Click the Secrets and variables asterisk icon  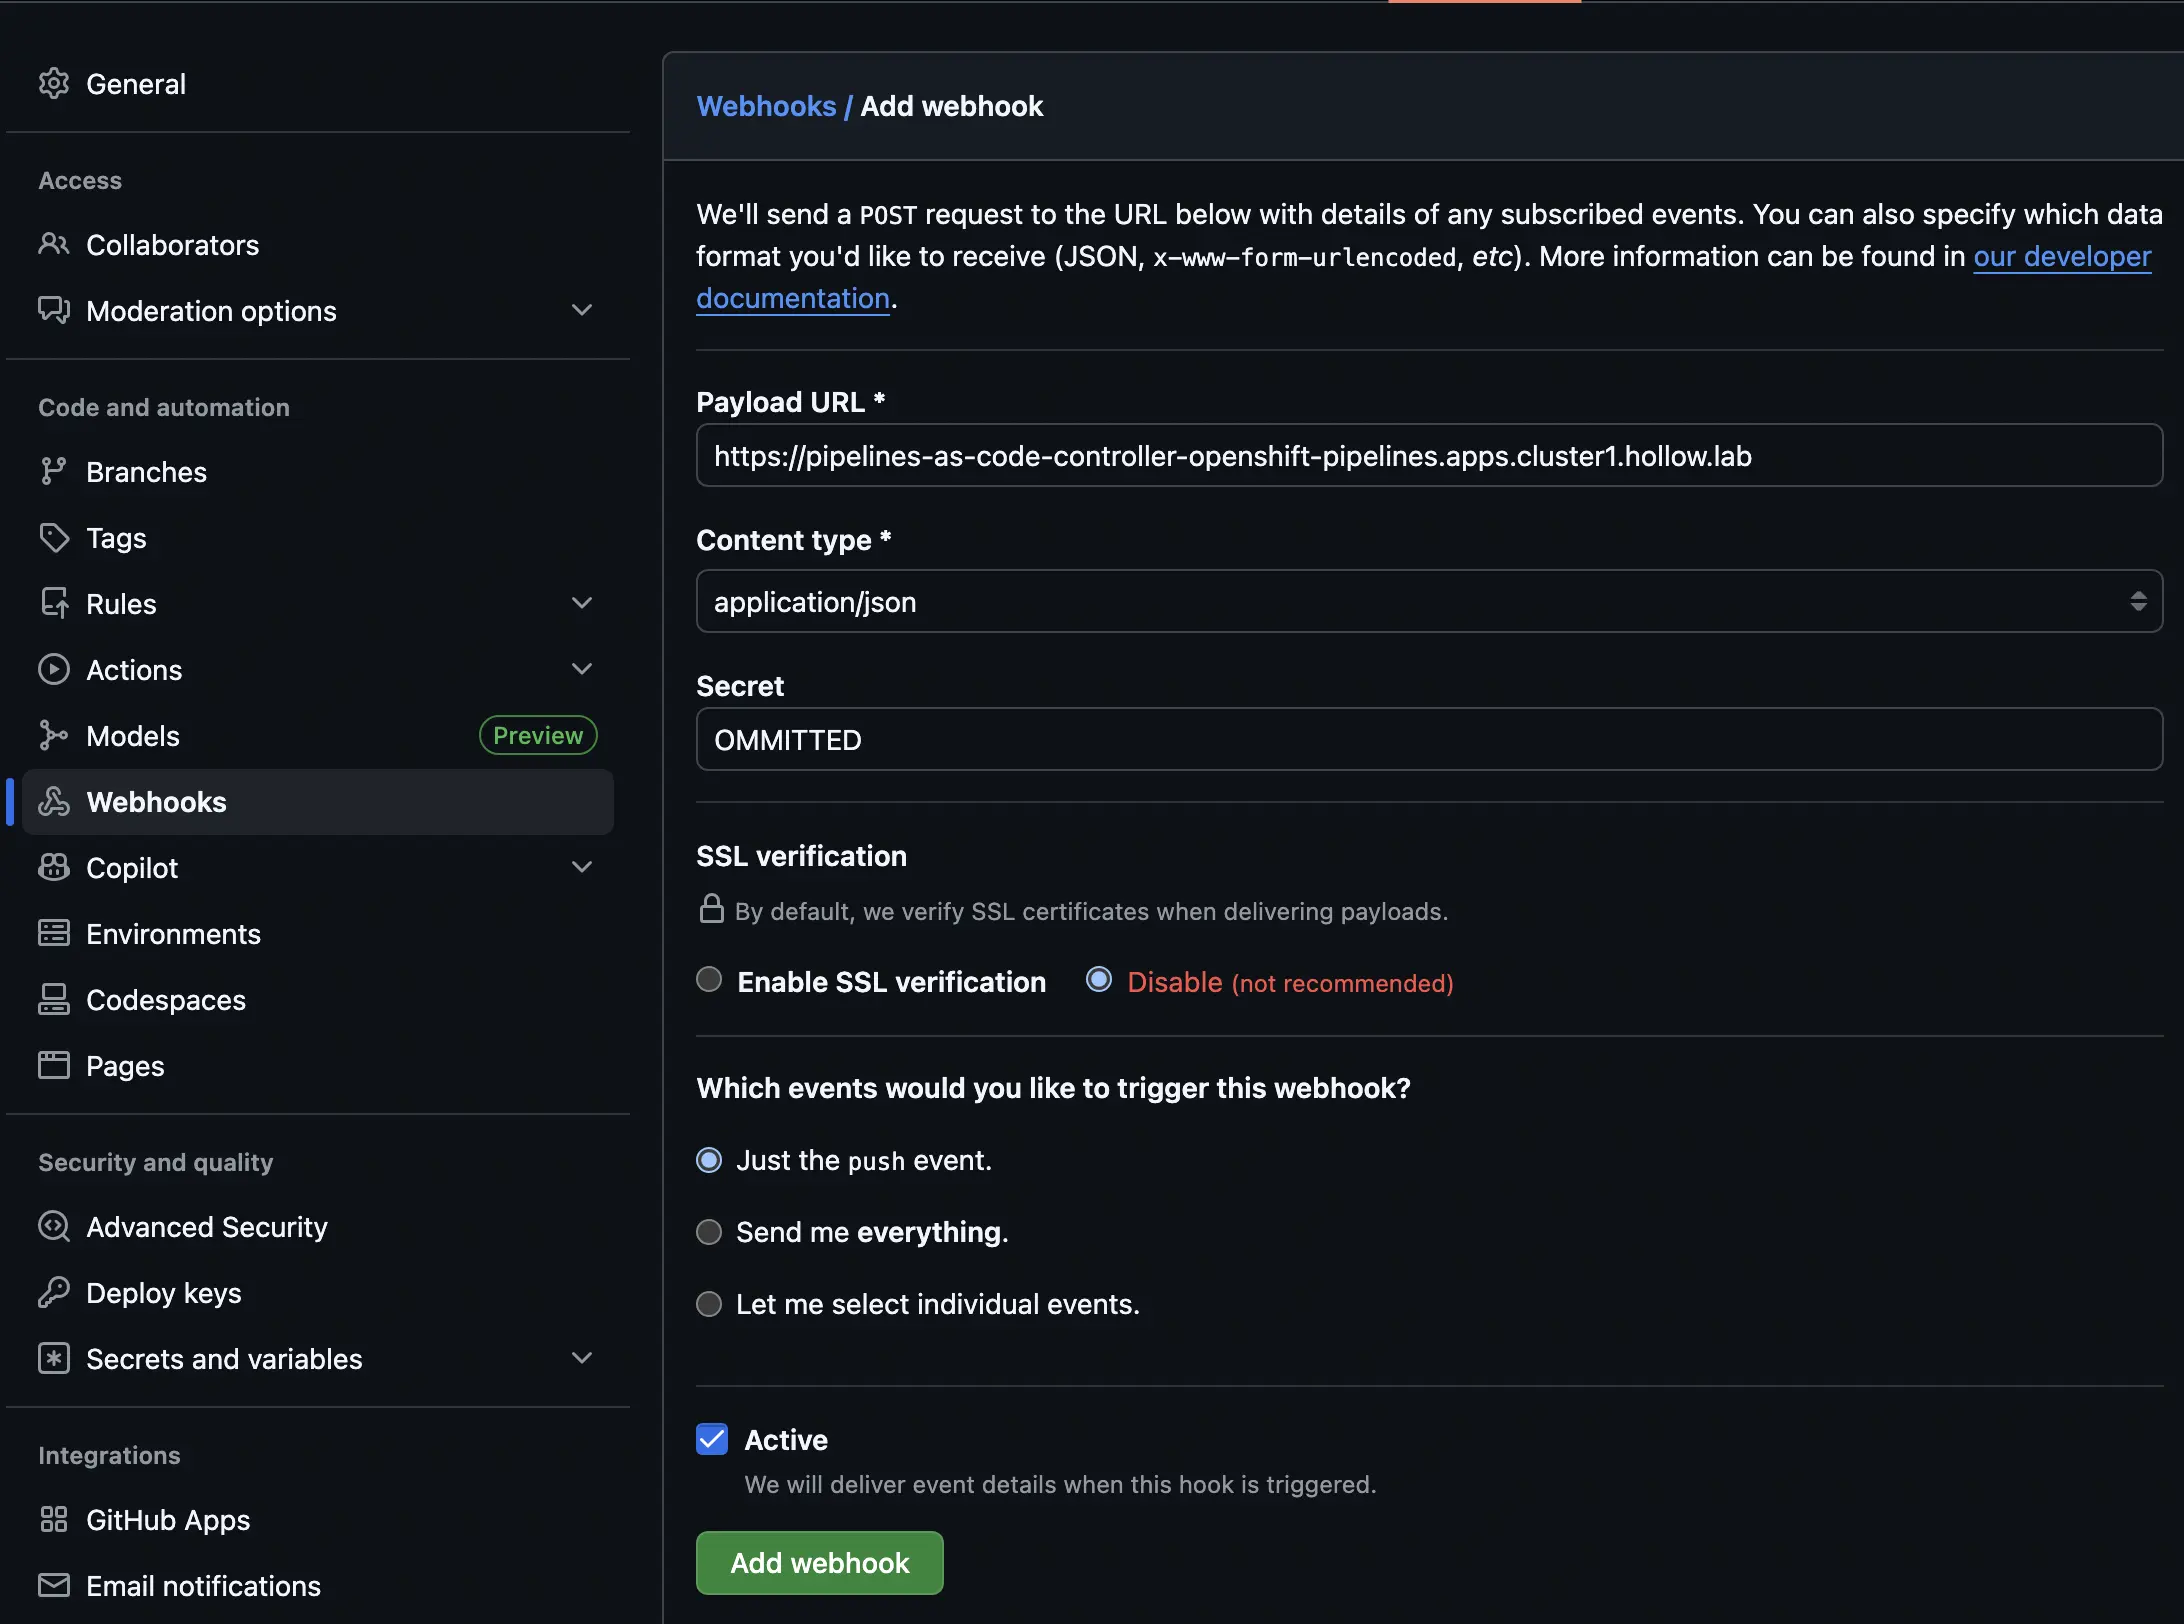(54, 1358)
